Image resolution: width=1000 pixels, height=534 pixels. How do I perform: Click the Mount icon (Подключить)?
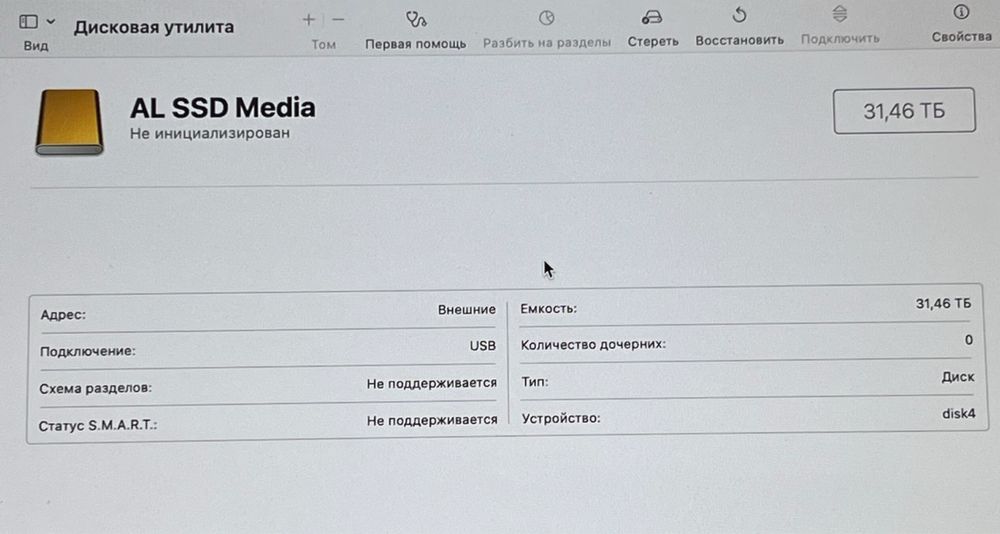(840, 14)
